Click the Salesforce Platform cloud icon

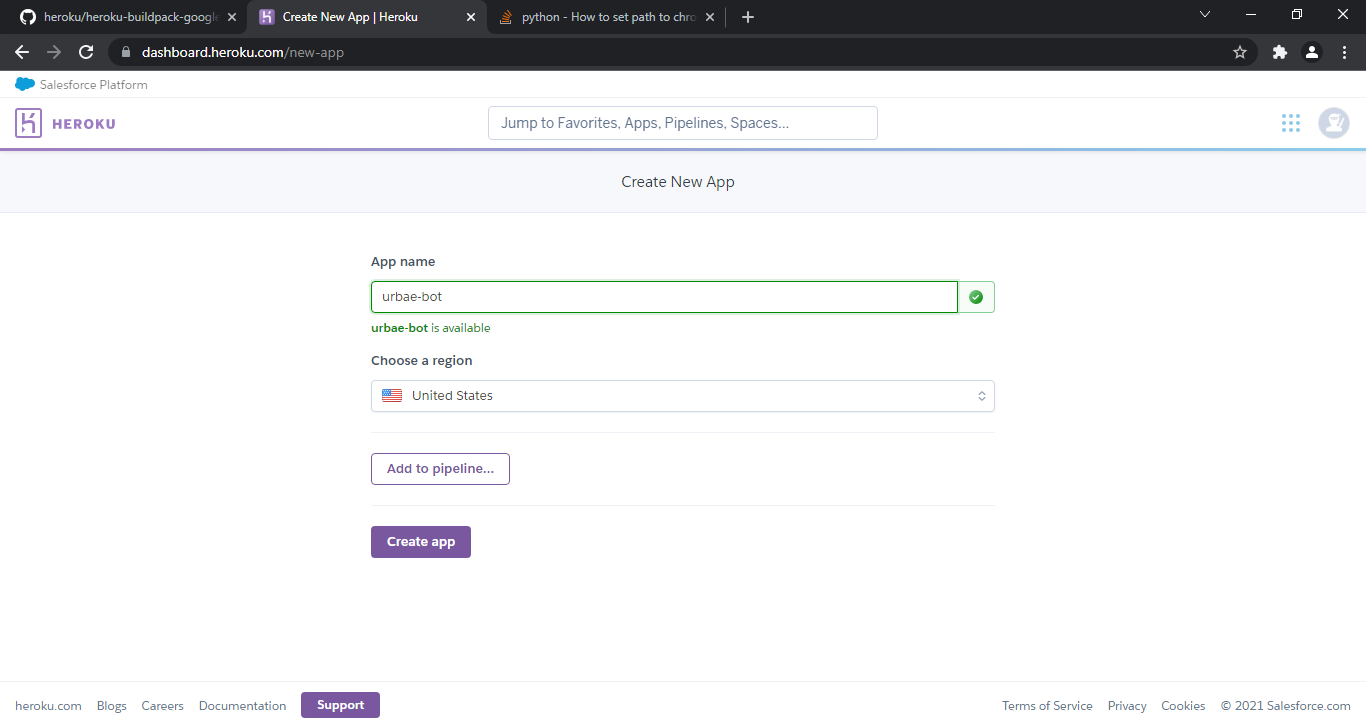pos(25,85)
